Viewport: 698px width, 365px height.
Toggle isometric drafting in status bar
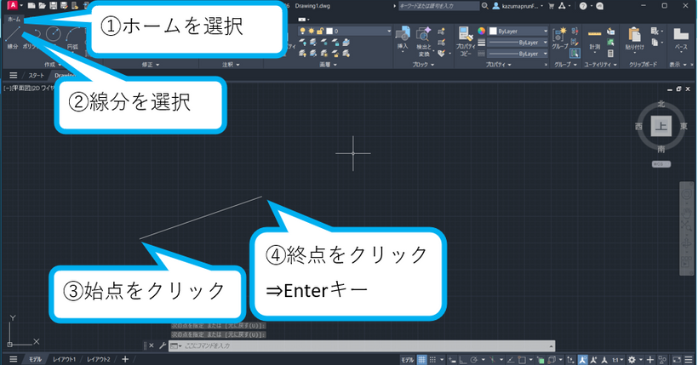click(492, 360)
